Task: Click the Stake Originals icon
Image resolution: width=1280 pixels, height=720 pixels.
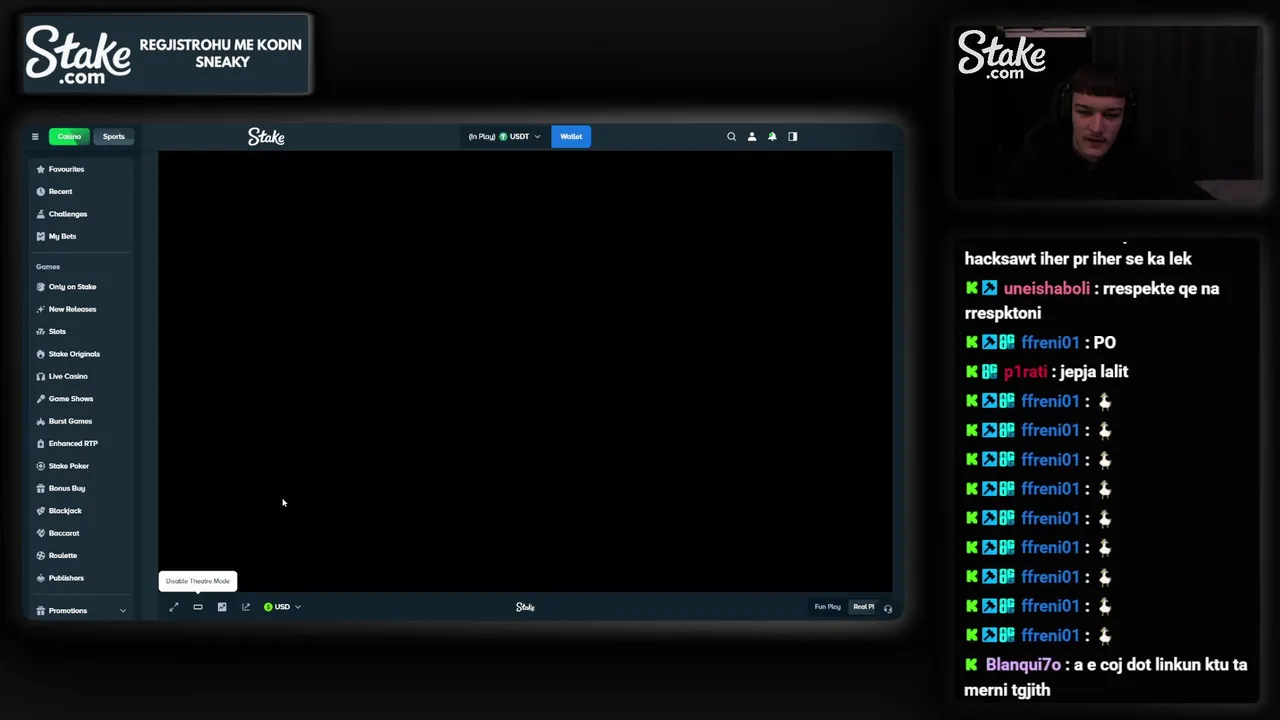Action: [41, 354]
